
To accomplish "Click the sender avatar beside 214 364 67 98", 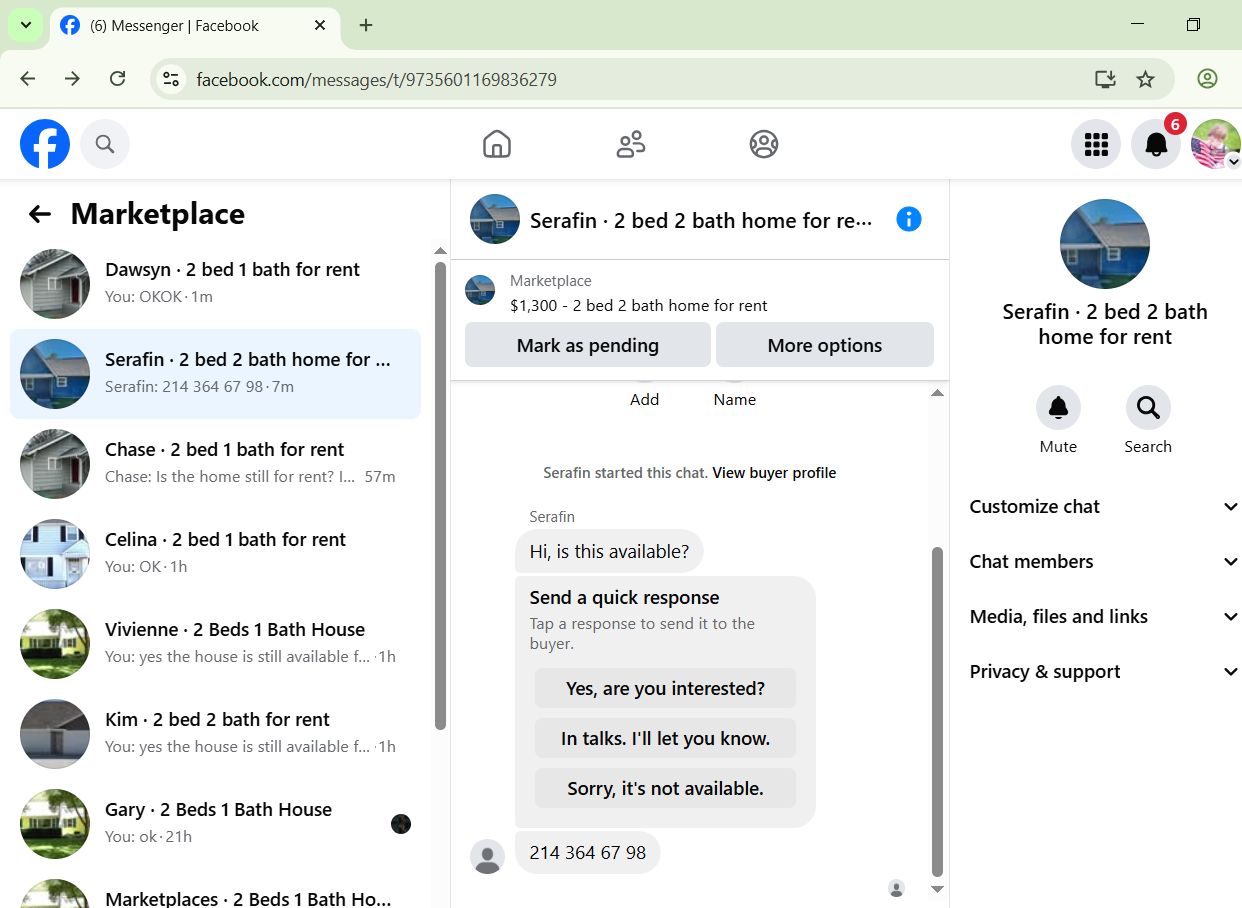I will click(x=487, y=856).
